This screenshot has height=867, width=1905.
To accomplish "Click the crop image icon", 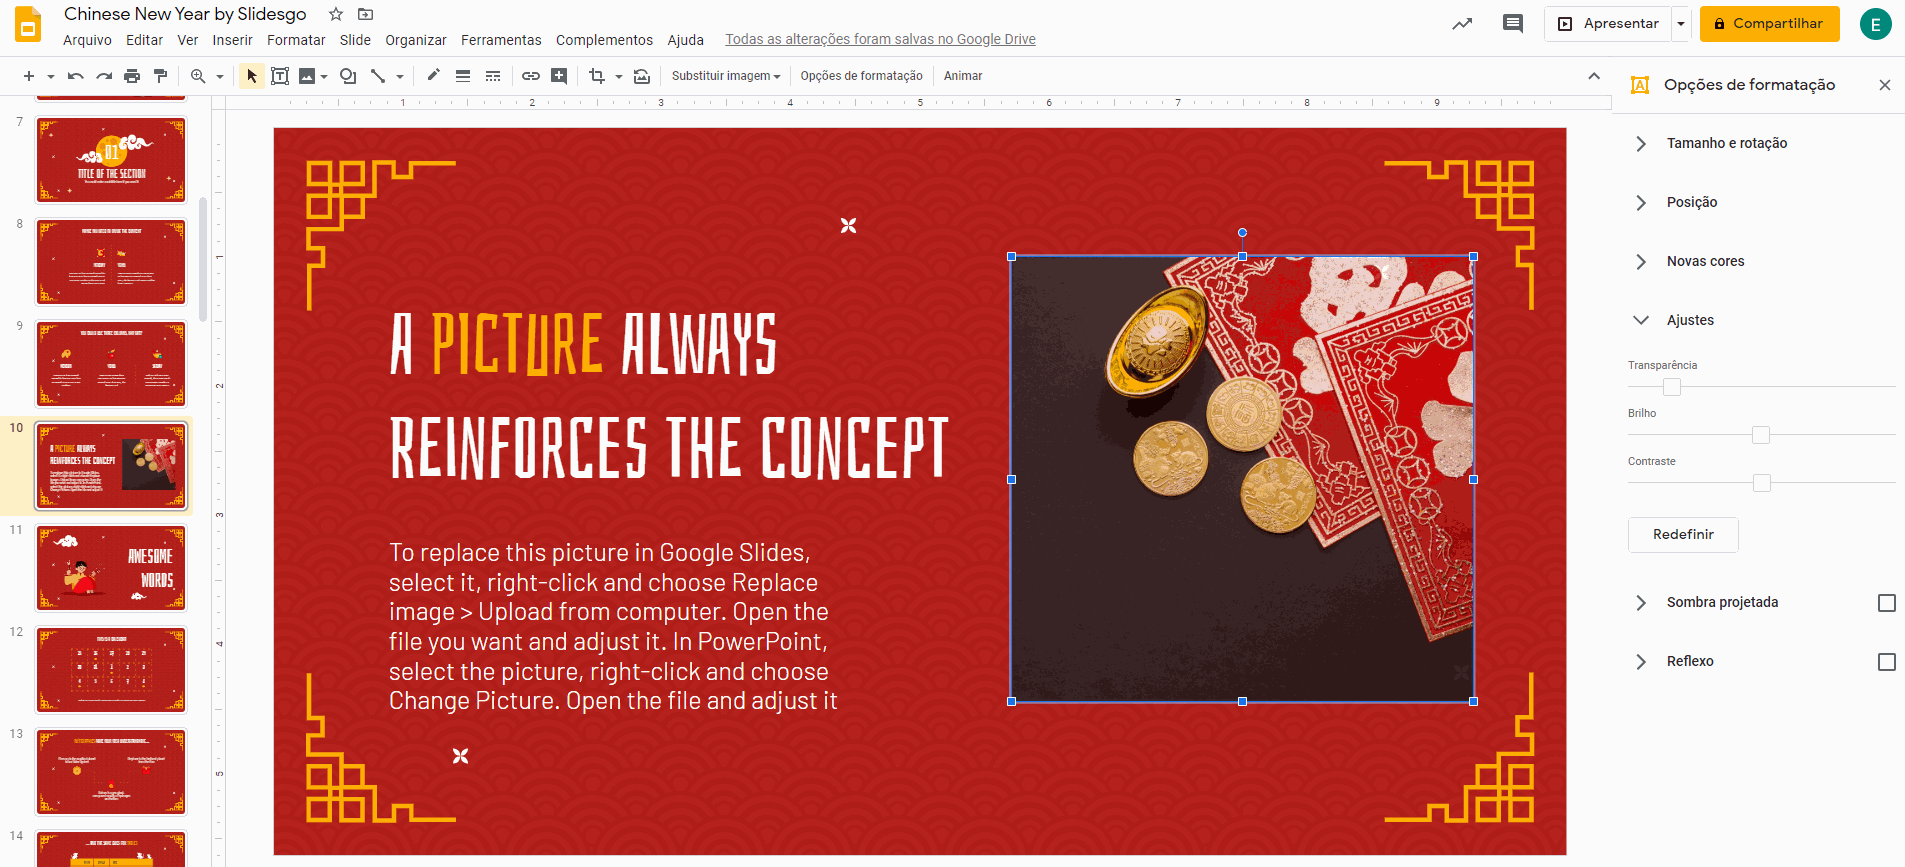I will click(597, 76).
